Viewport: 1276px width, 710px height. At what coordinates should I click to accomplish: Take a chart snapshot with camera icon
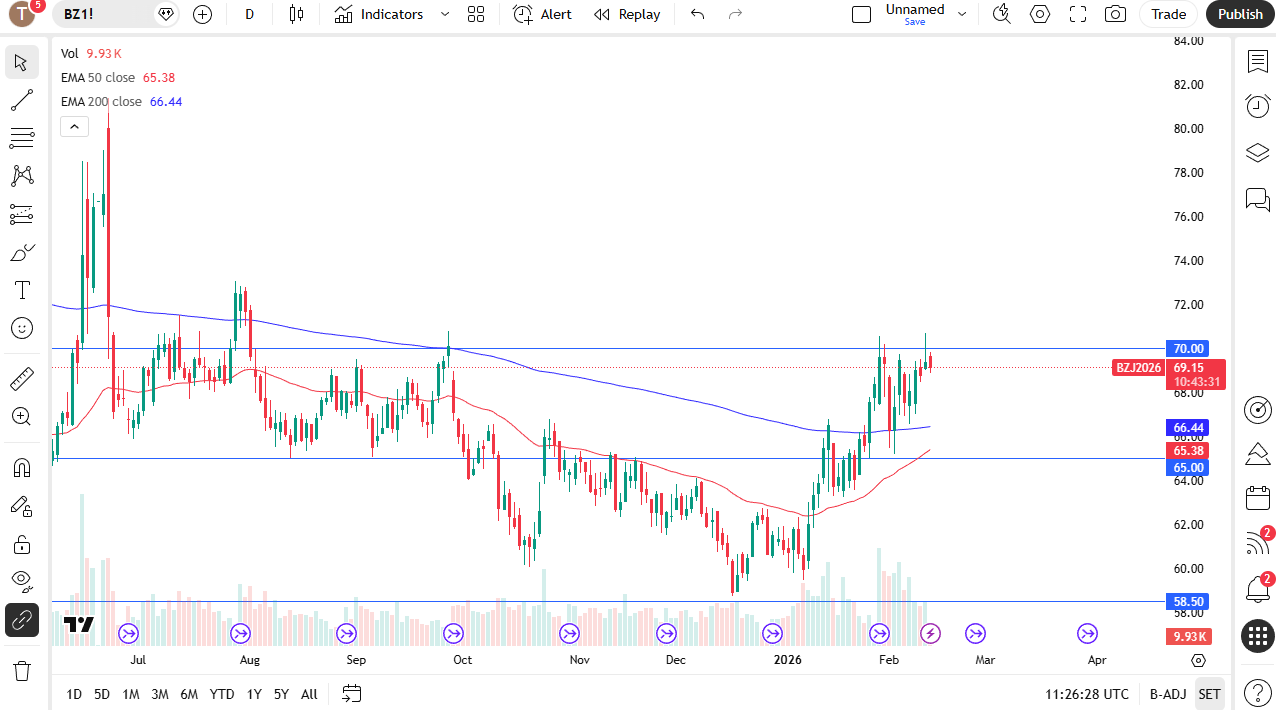coord(1114,14)
